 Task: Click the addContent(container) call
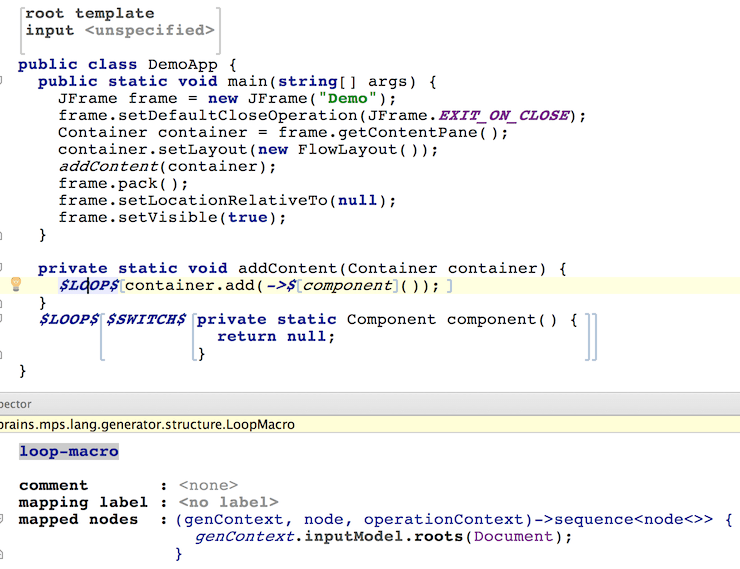pyautogui.click(x=167, y=167)
